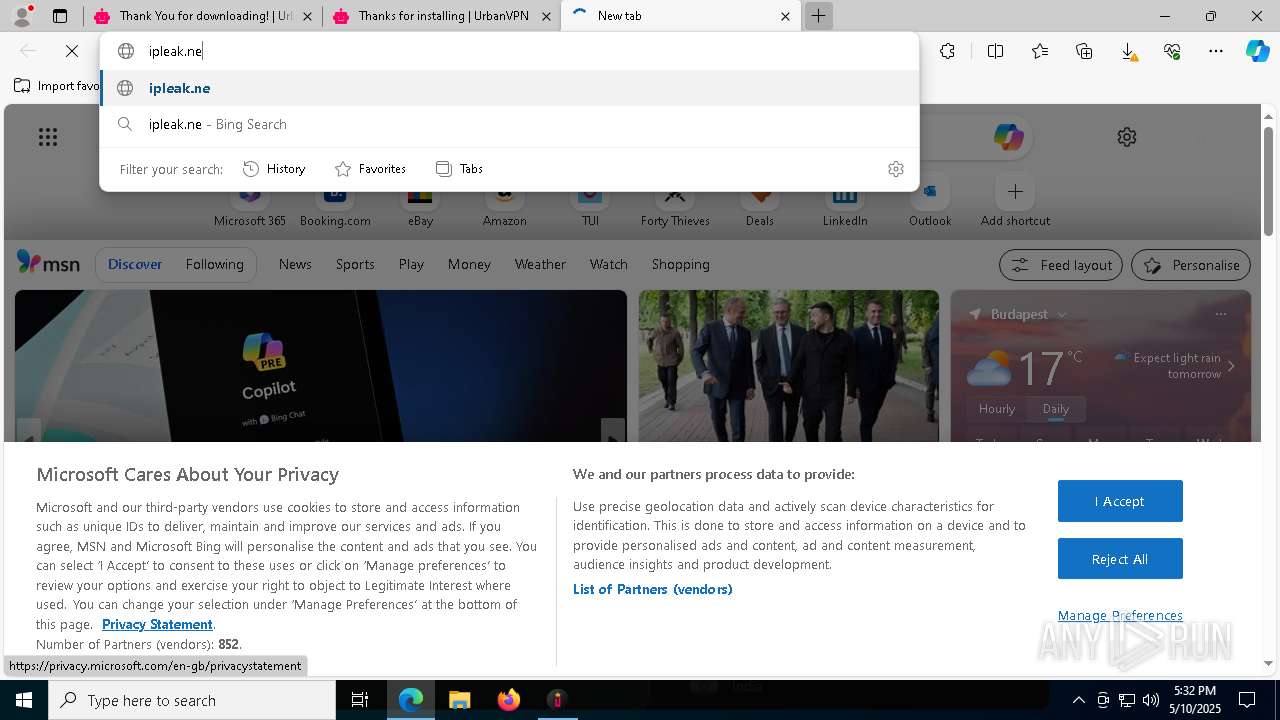Open new tab page settings gear
This screenshot has height=720, width=1280.
pos(1127,137)
